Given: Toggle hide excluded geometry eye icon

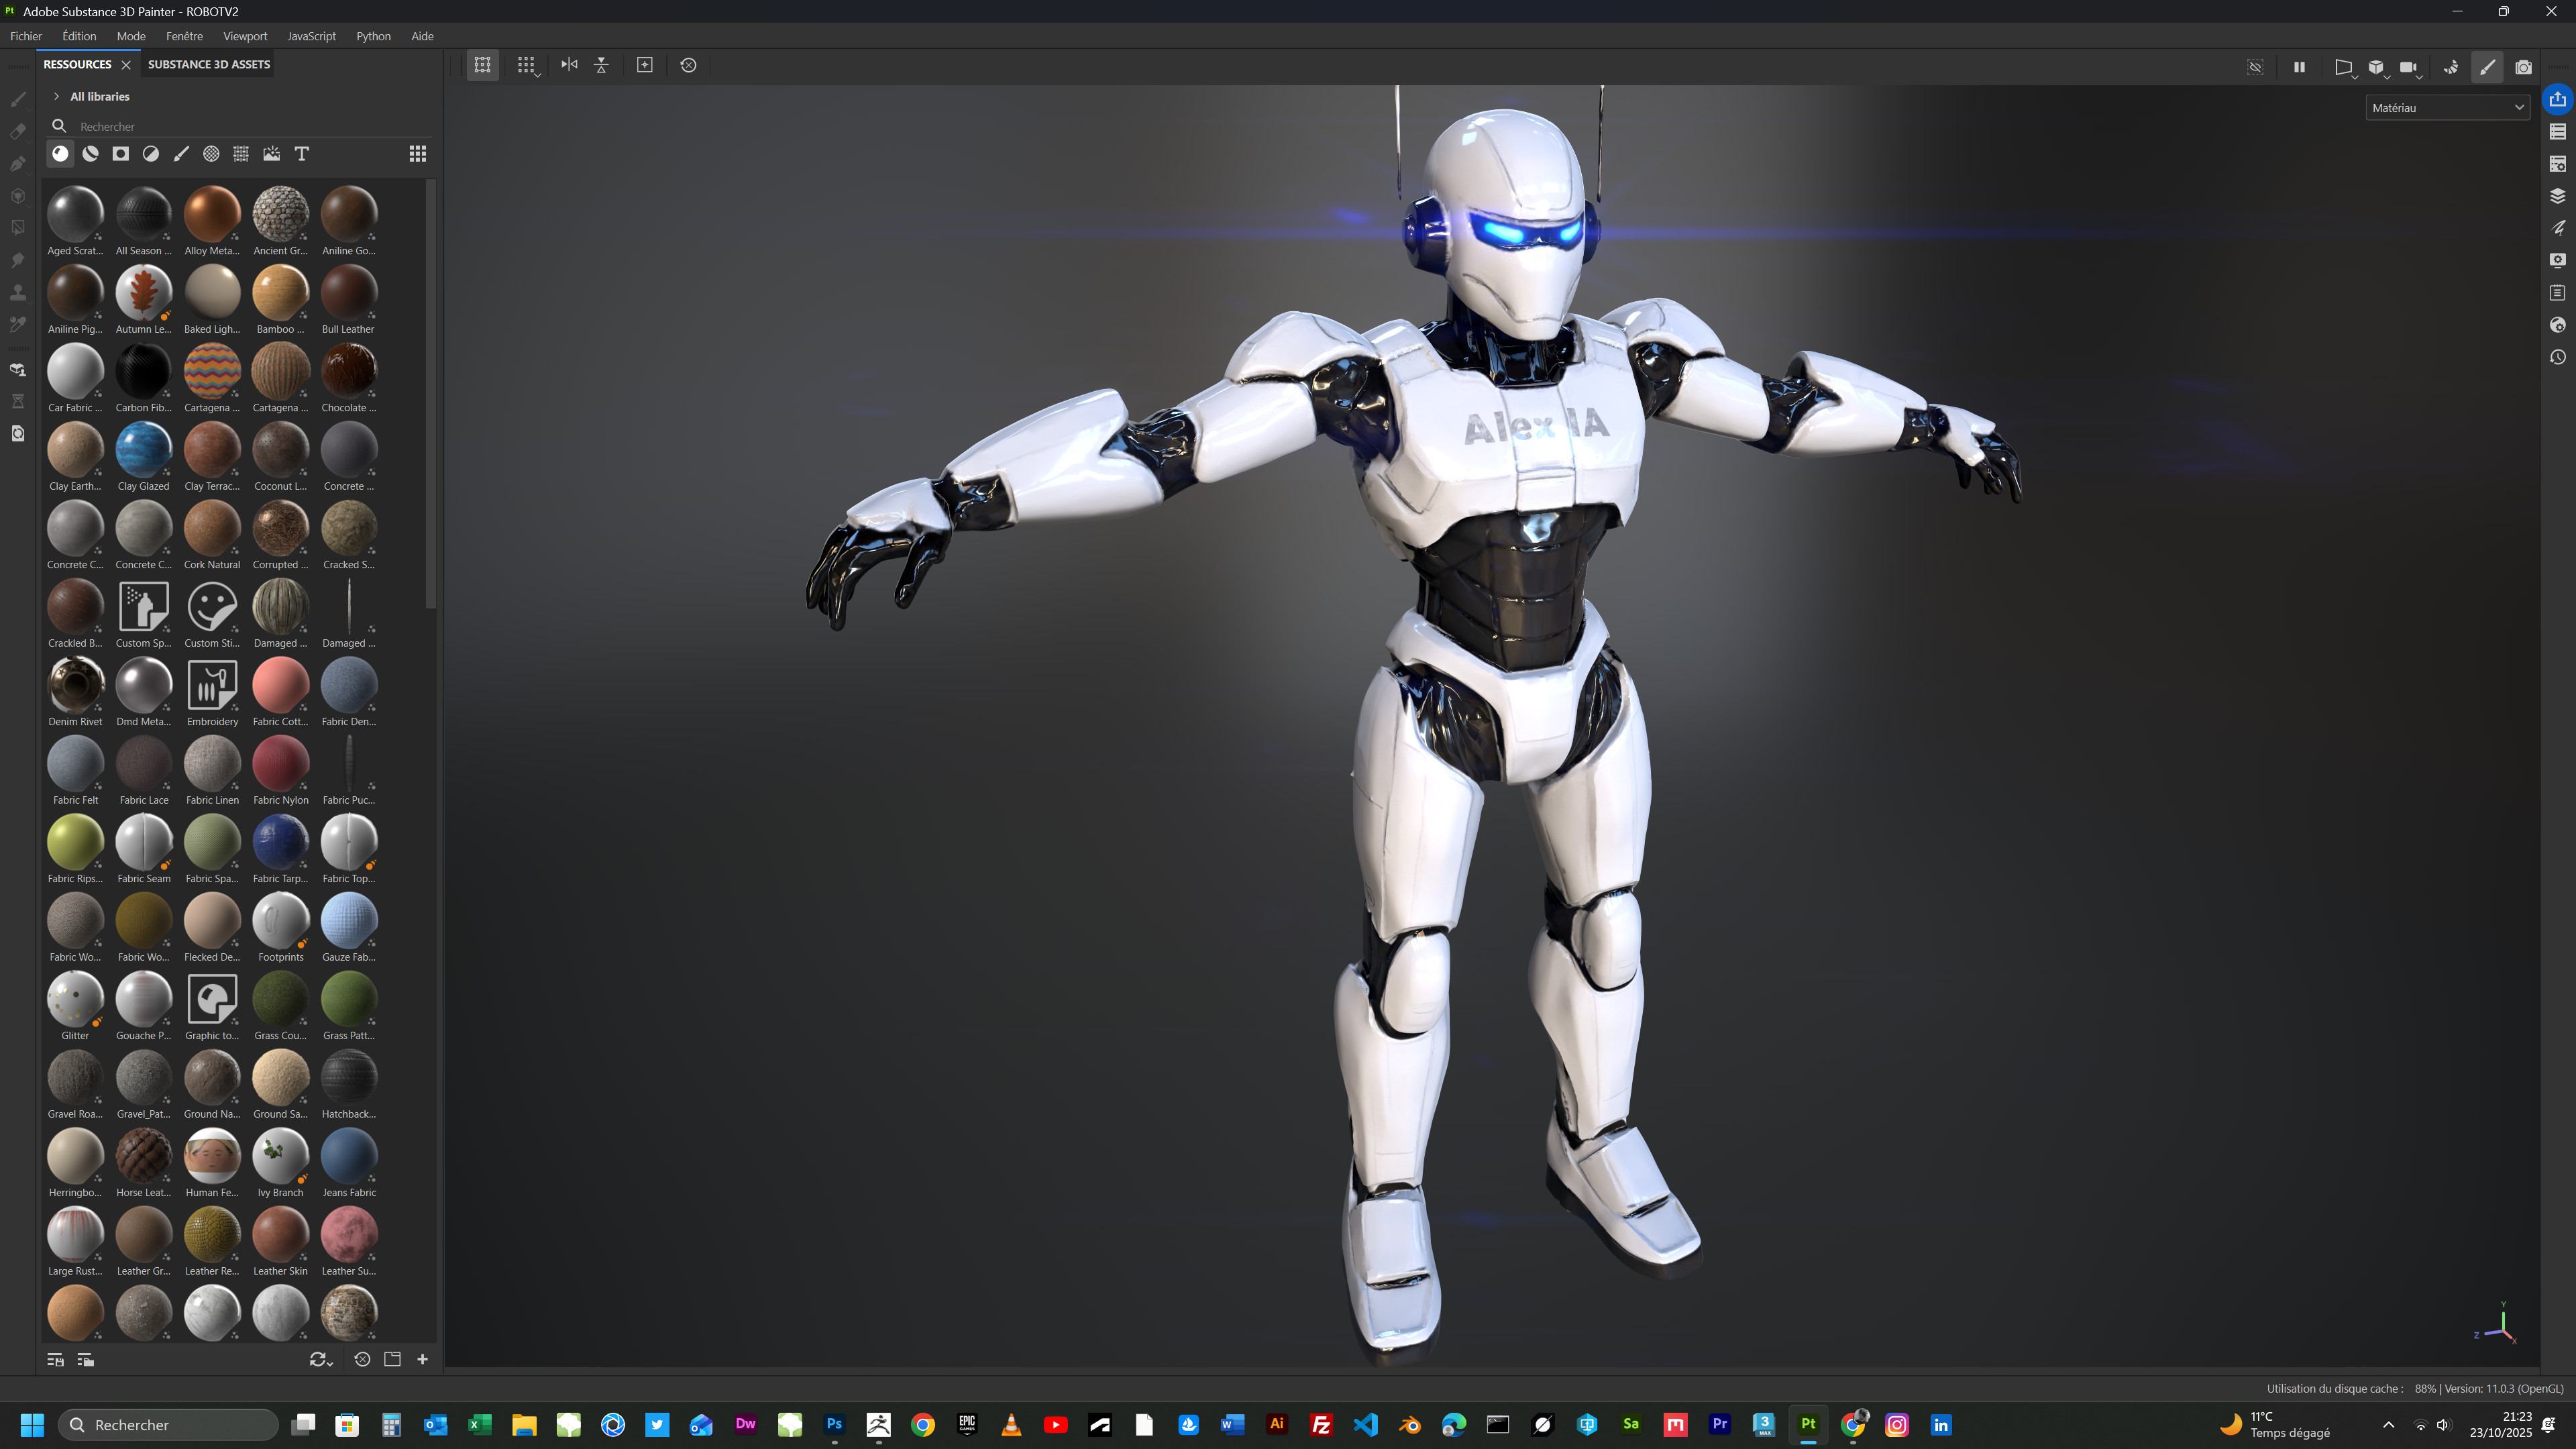Looking at the screenshot, I should pyautogui.click(x=2255, y=67).
